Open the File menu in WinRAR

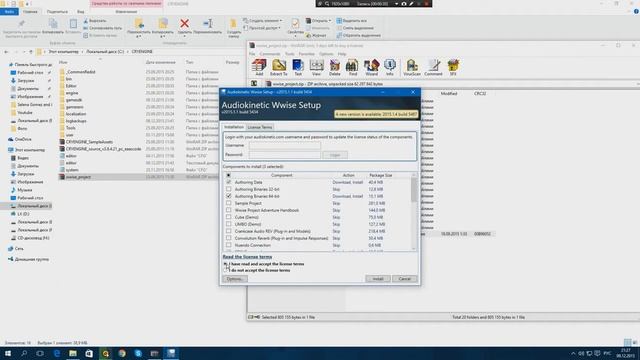click(252, 54)
